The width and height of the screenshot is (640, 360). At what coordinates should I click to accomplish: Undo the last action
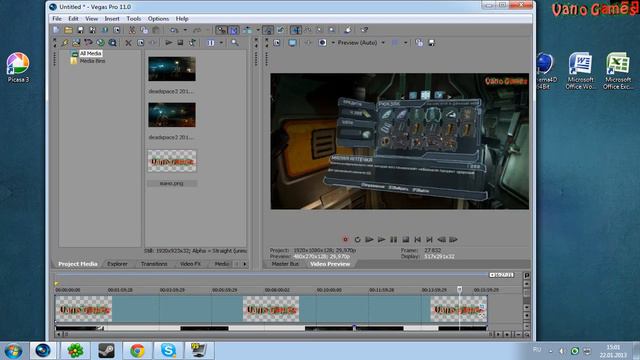(x=174, y=30)
